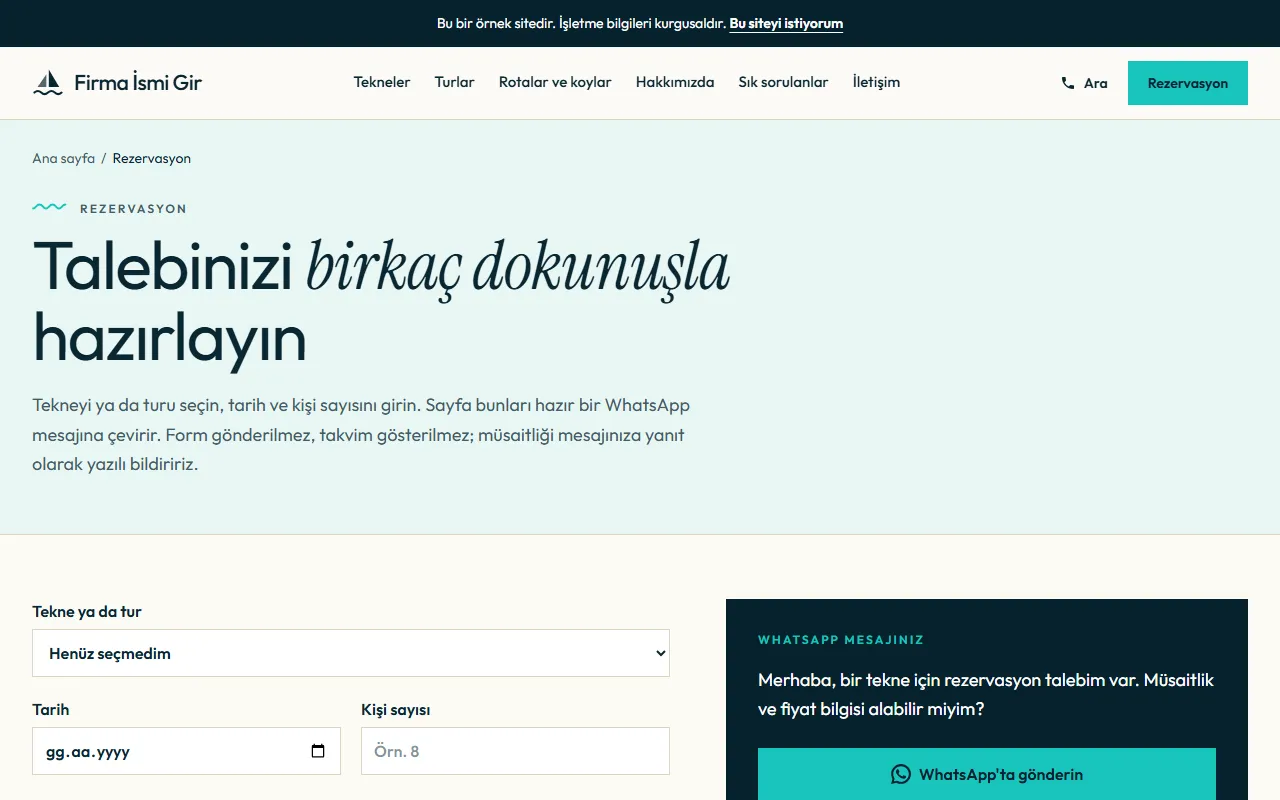Open Sık sorulanlar link
The image size is (1280, 800).
click(783, 82)
